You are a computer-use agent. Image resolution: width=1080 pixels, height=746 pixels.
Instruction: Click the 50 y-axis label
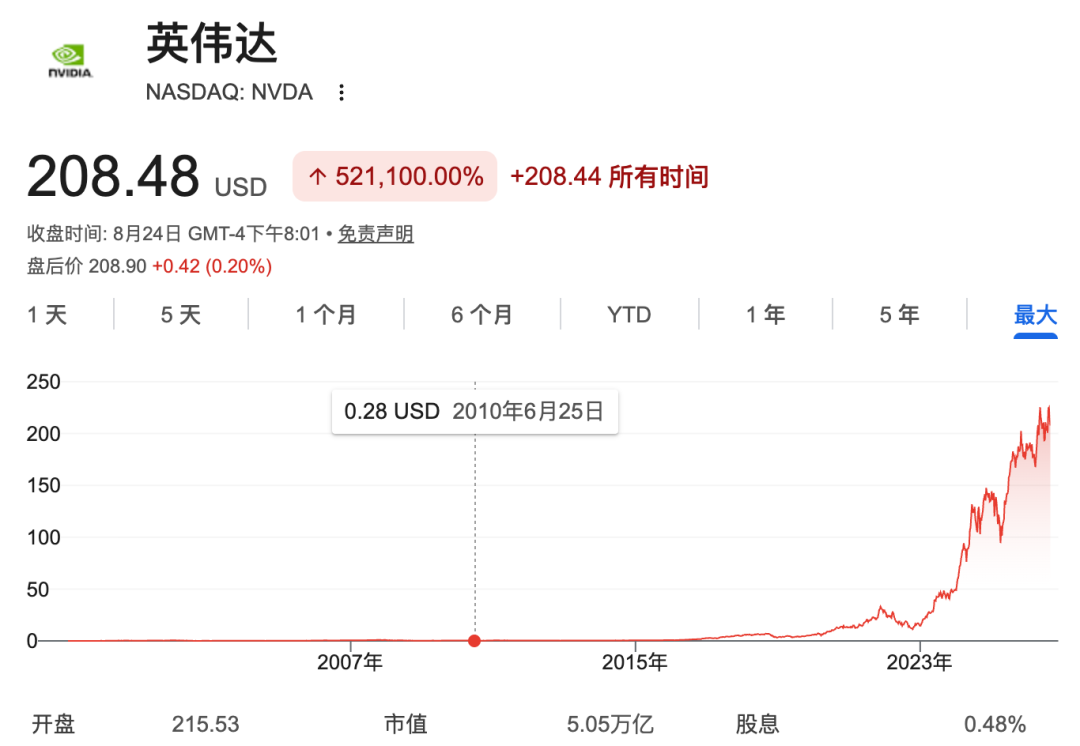point(38,590)
